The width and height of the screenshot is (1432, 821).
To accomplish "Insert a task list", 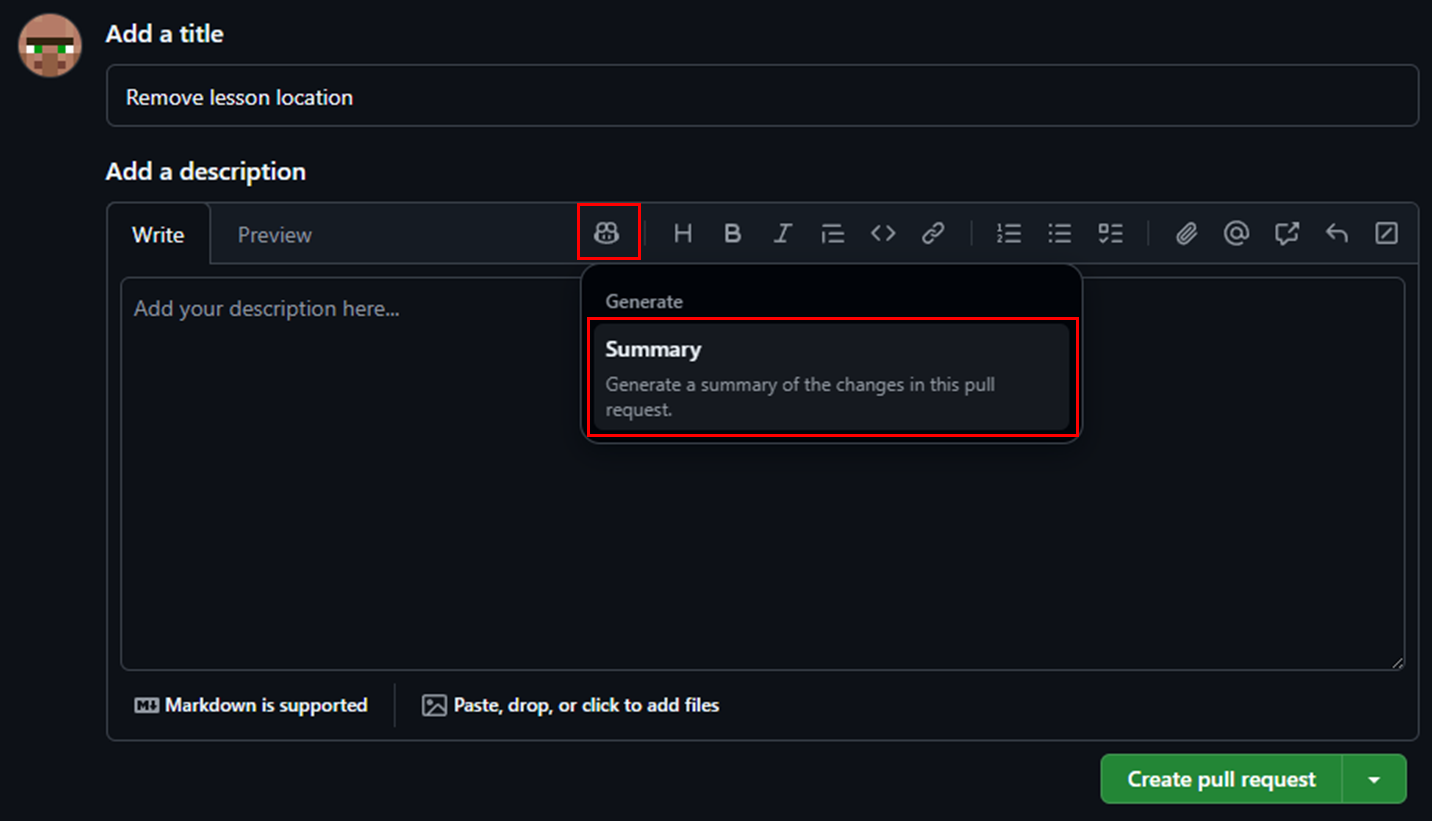I will click(1110, 233).
